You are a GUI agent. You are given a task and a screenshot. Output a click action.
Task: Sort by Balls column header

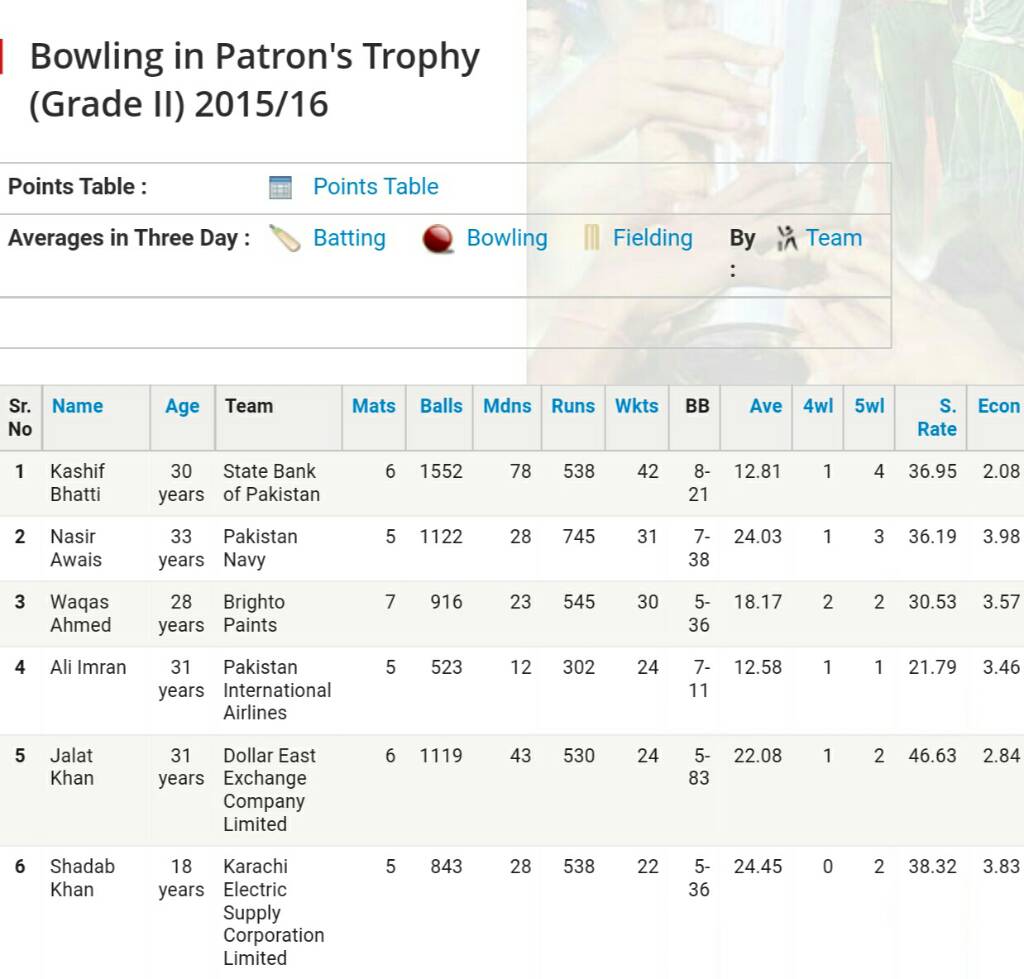pyautogui.click(x=441, y=406)
